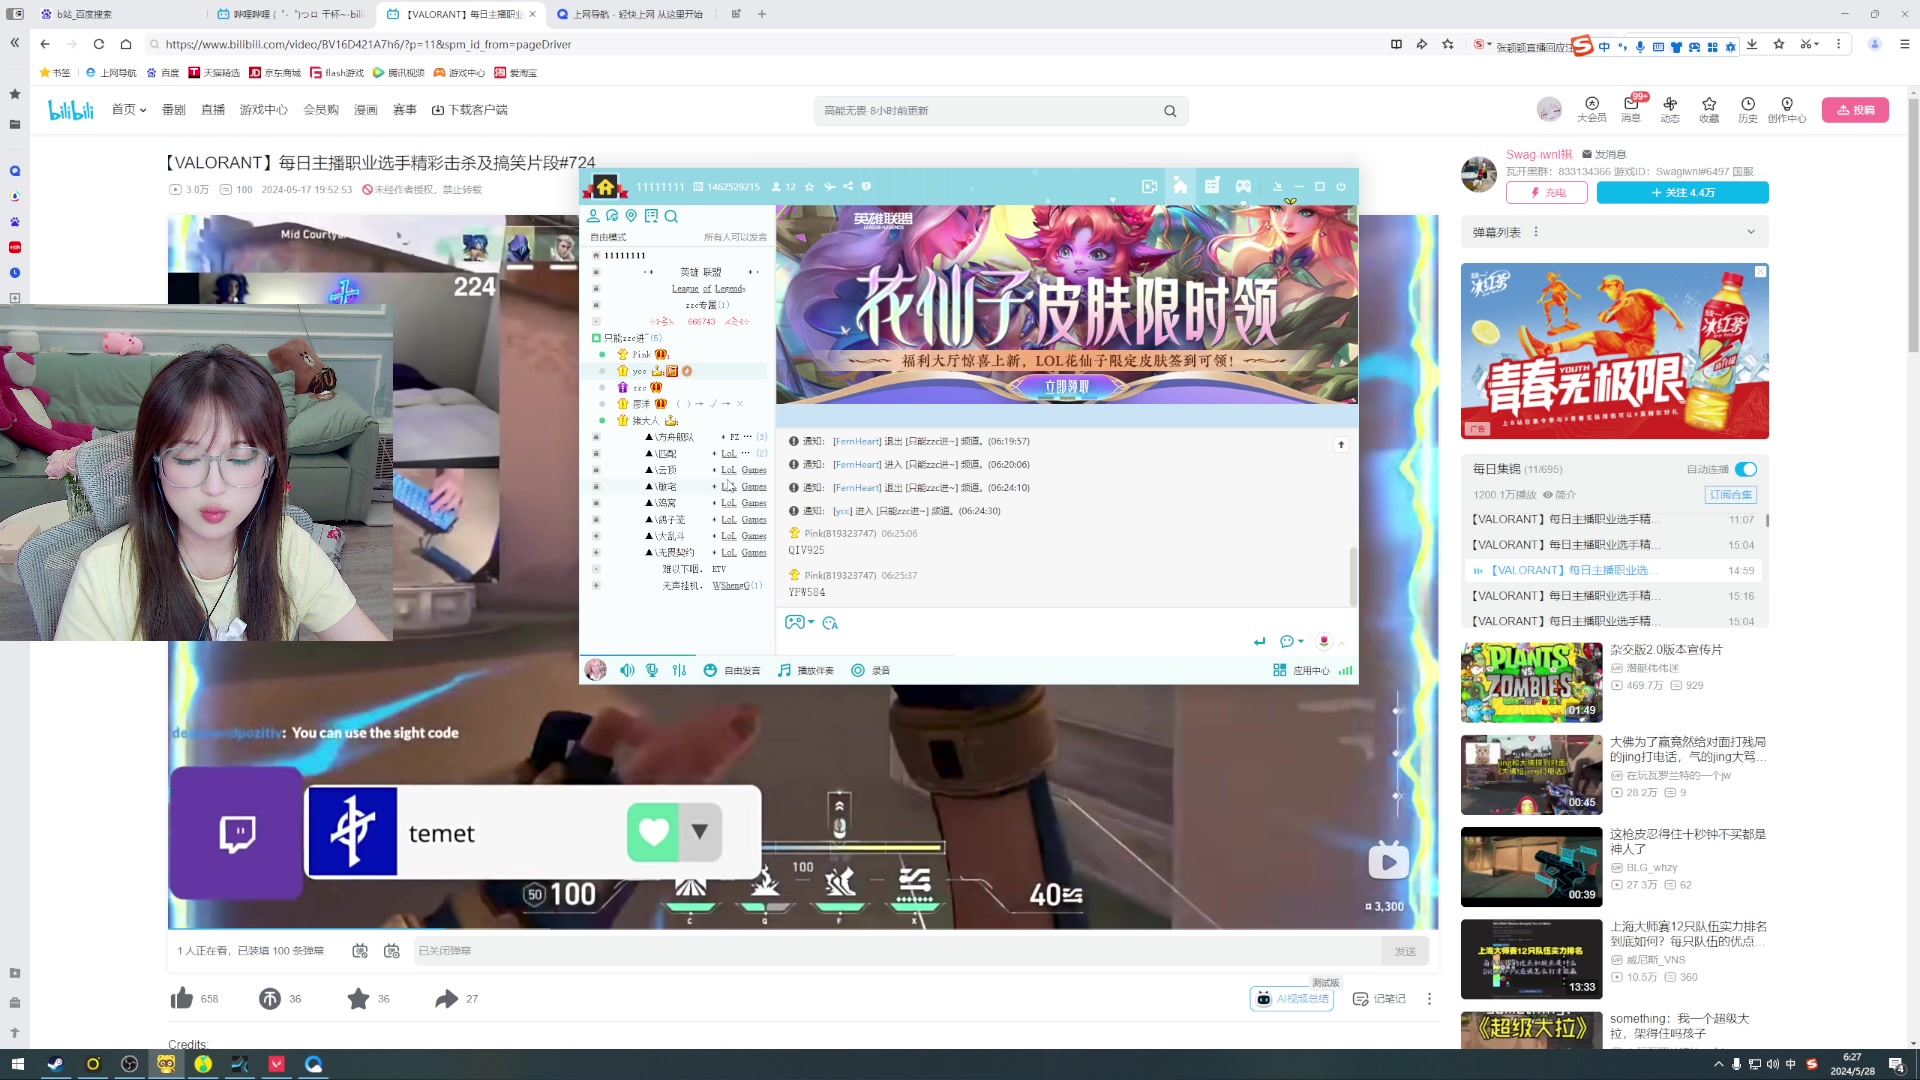Click the 关注 4.4万 follow button

(1682, 192)
